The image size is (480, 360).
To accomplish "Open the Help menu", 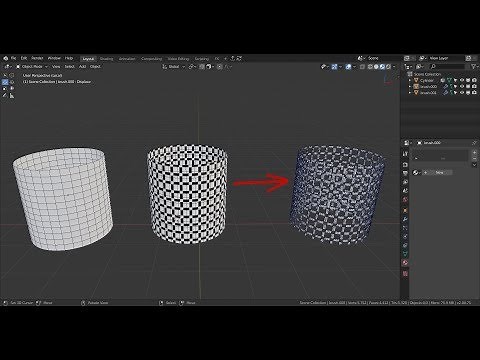I will [69, 58].
